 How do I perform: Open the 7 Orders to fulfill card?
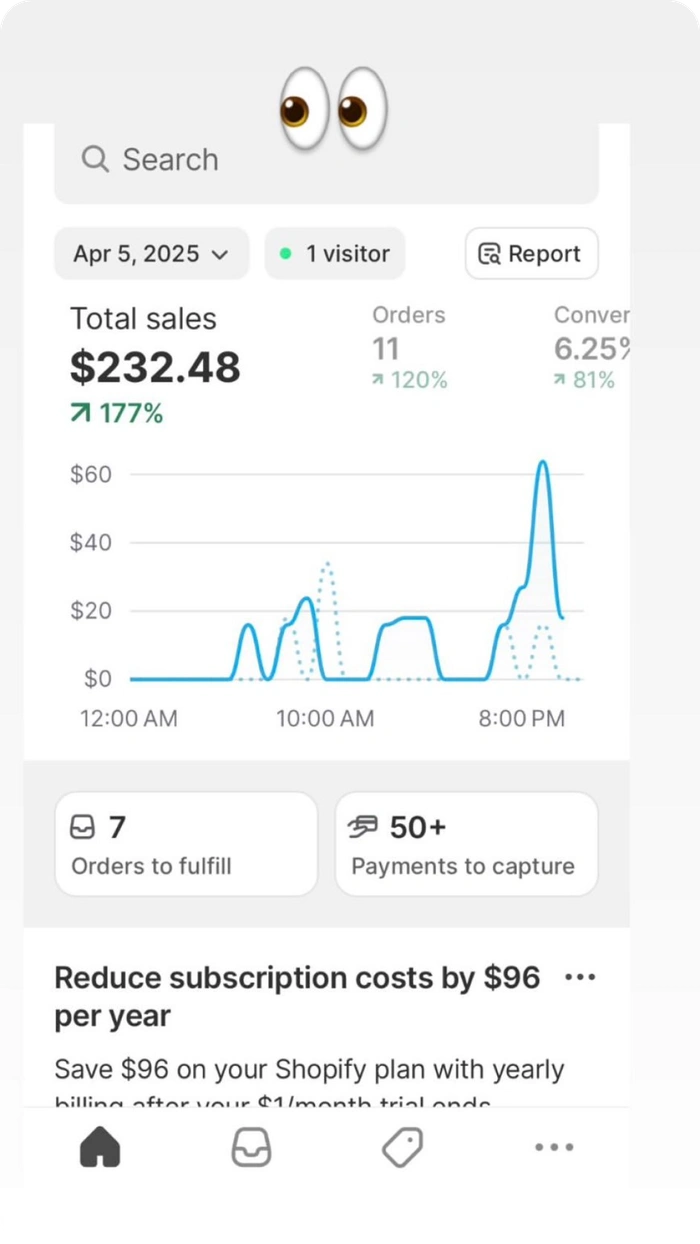coord(186,844)
